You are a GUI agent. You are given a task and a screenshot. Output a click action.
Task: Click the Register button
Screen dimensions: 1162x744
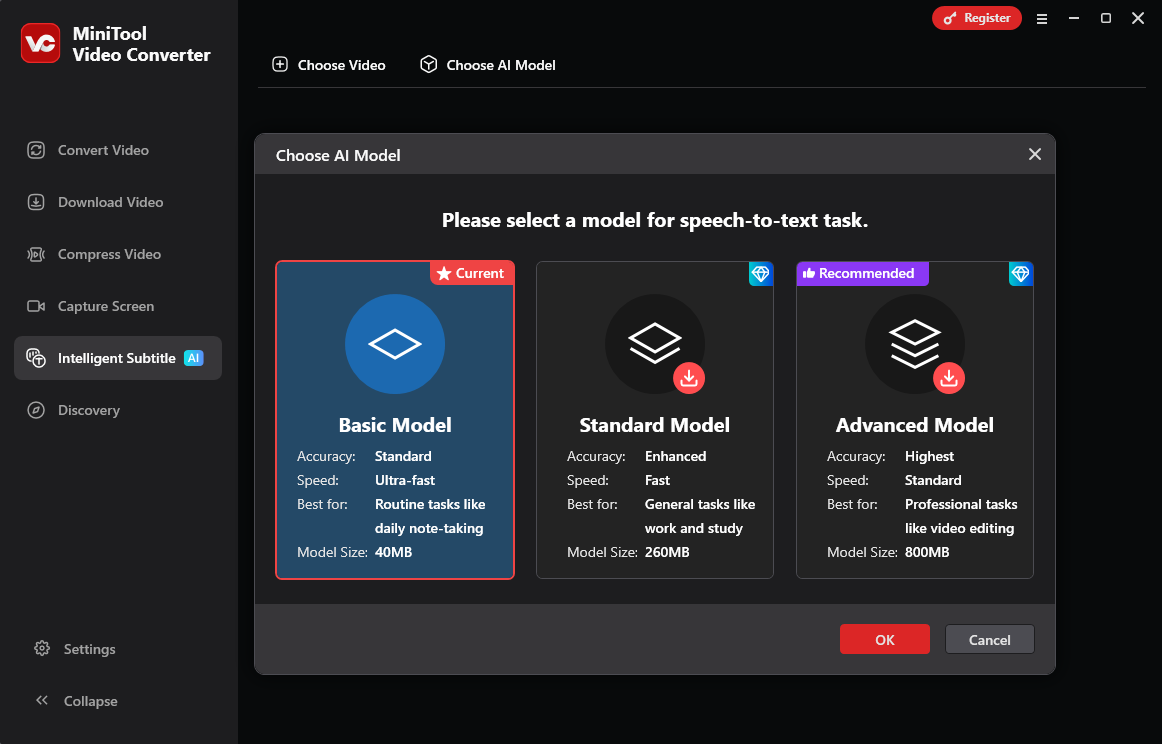[977, 18]
